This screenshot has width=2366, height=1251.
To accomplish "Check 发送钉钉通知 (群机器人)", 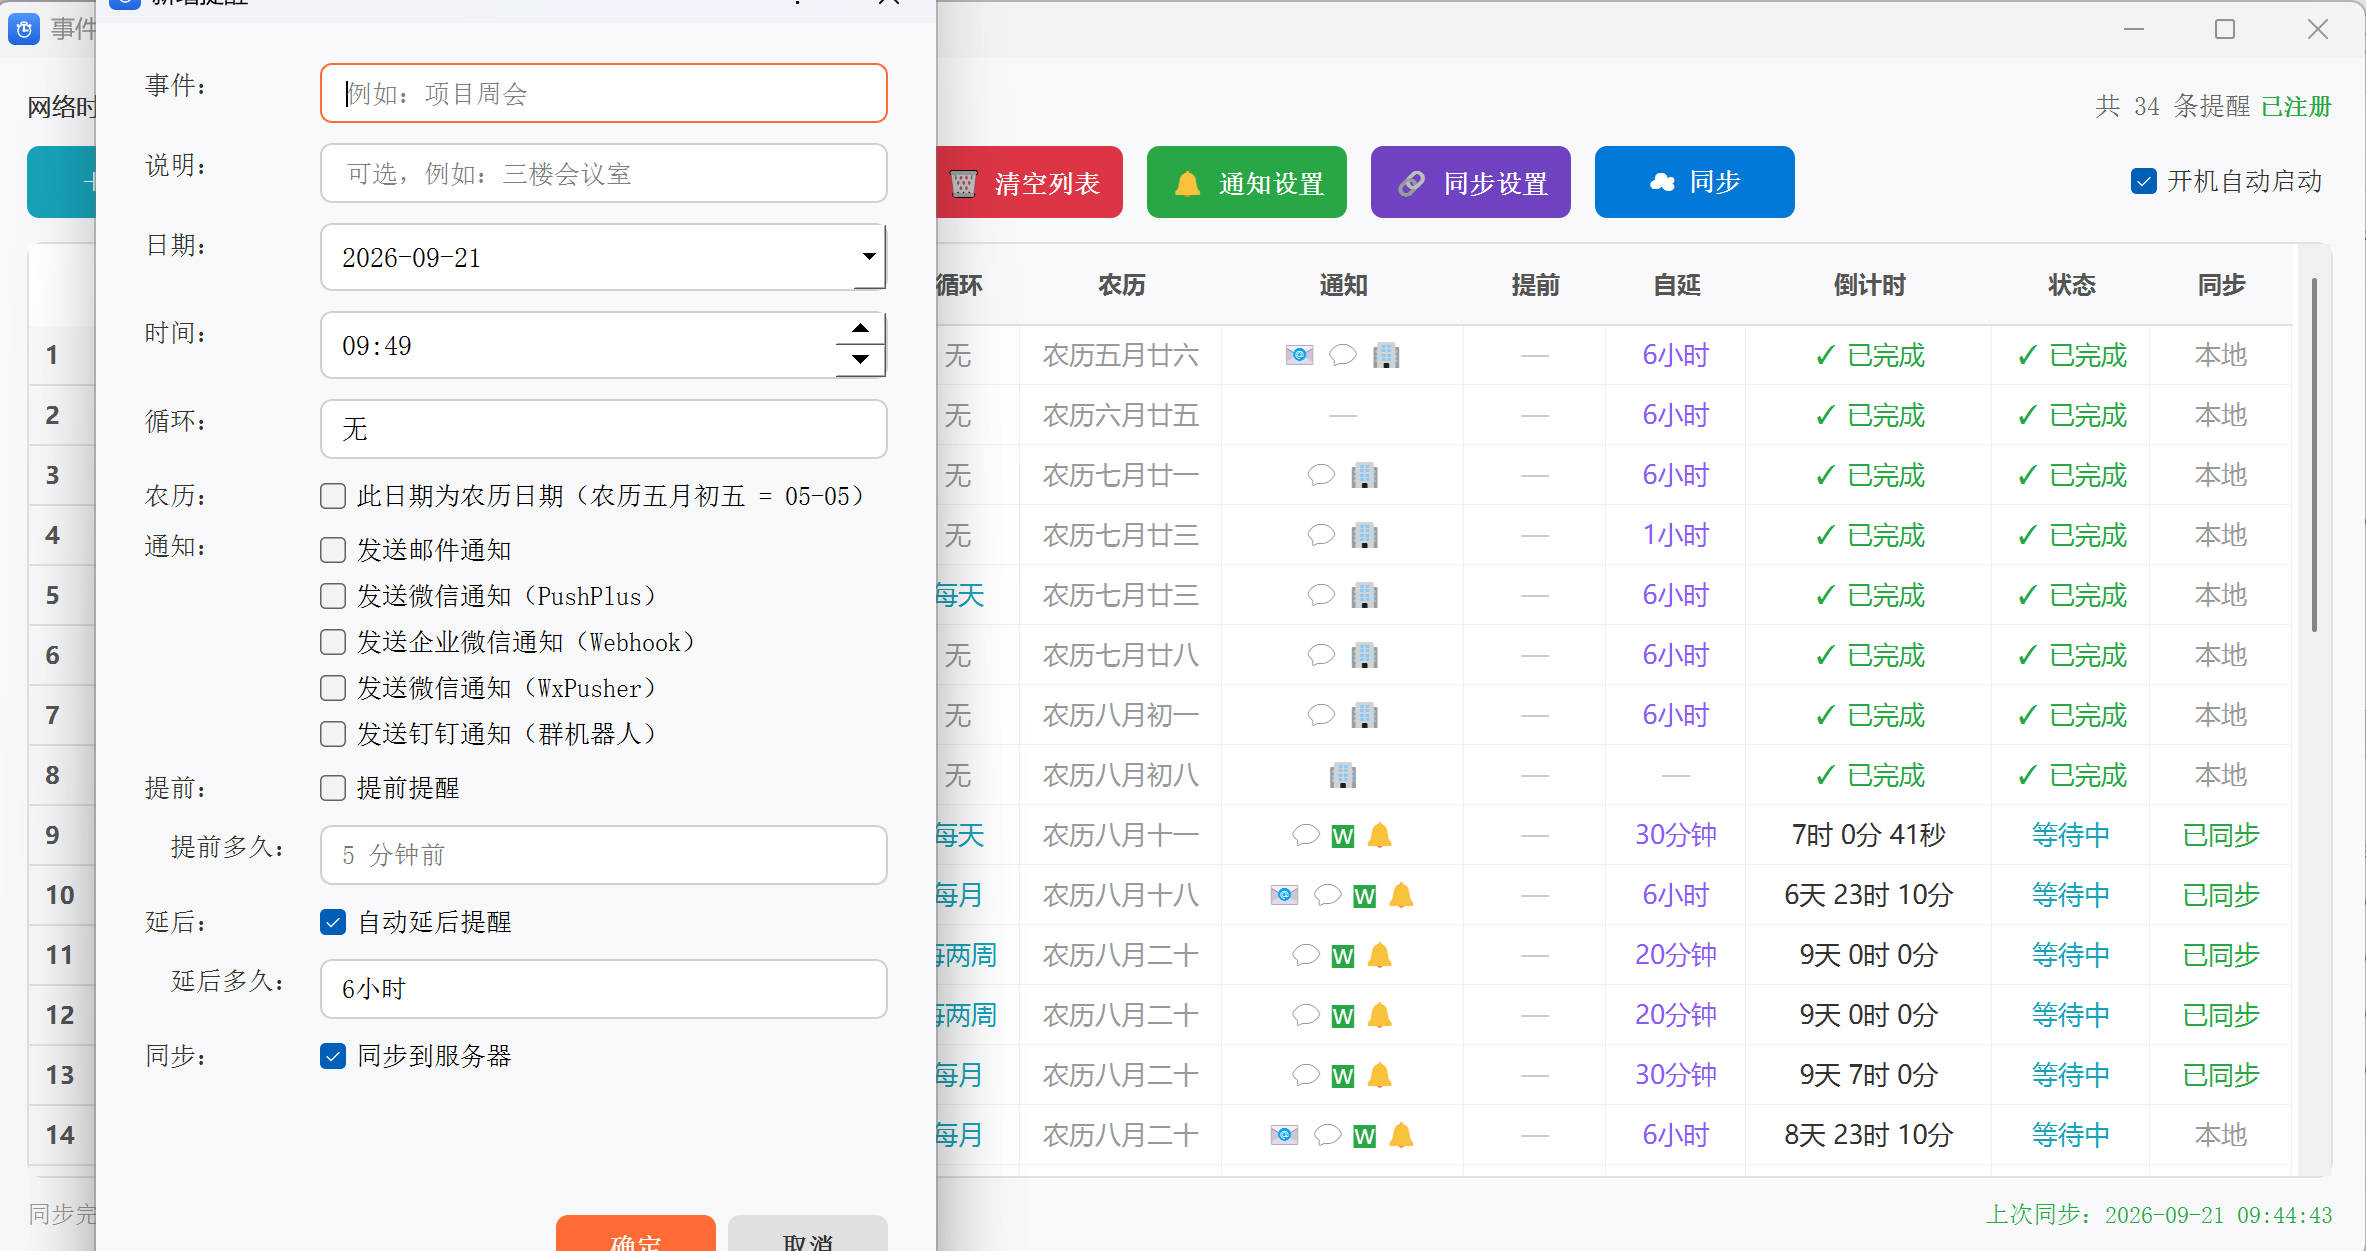I will (333, 734).
